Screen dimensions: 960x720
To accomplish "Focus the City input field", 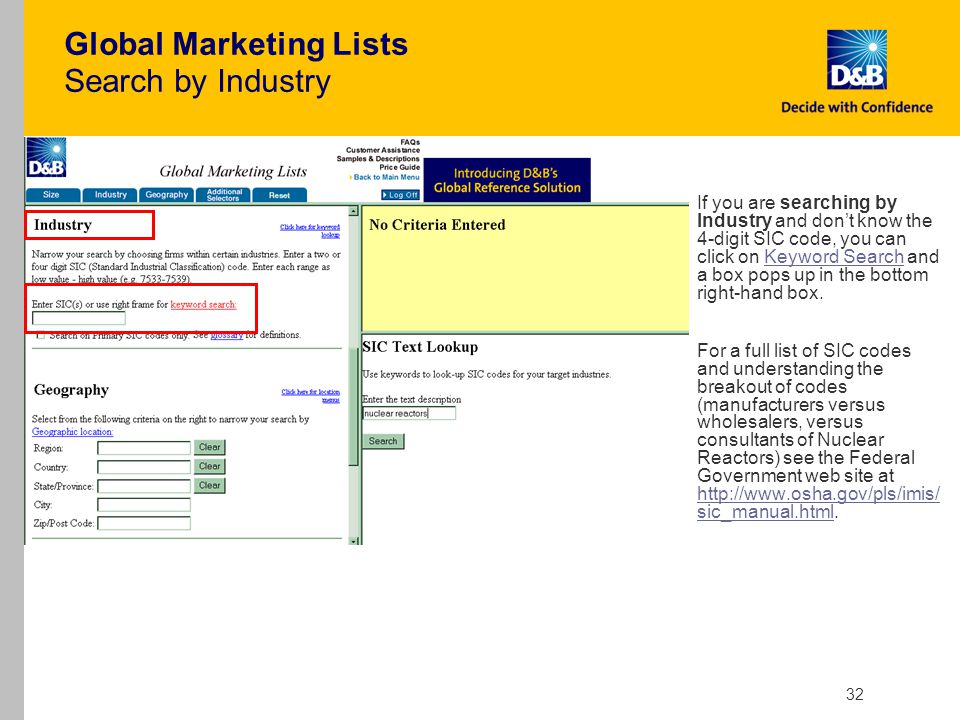I will [x=144, y=504].
